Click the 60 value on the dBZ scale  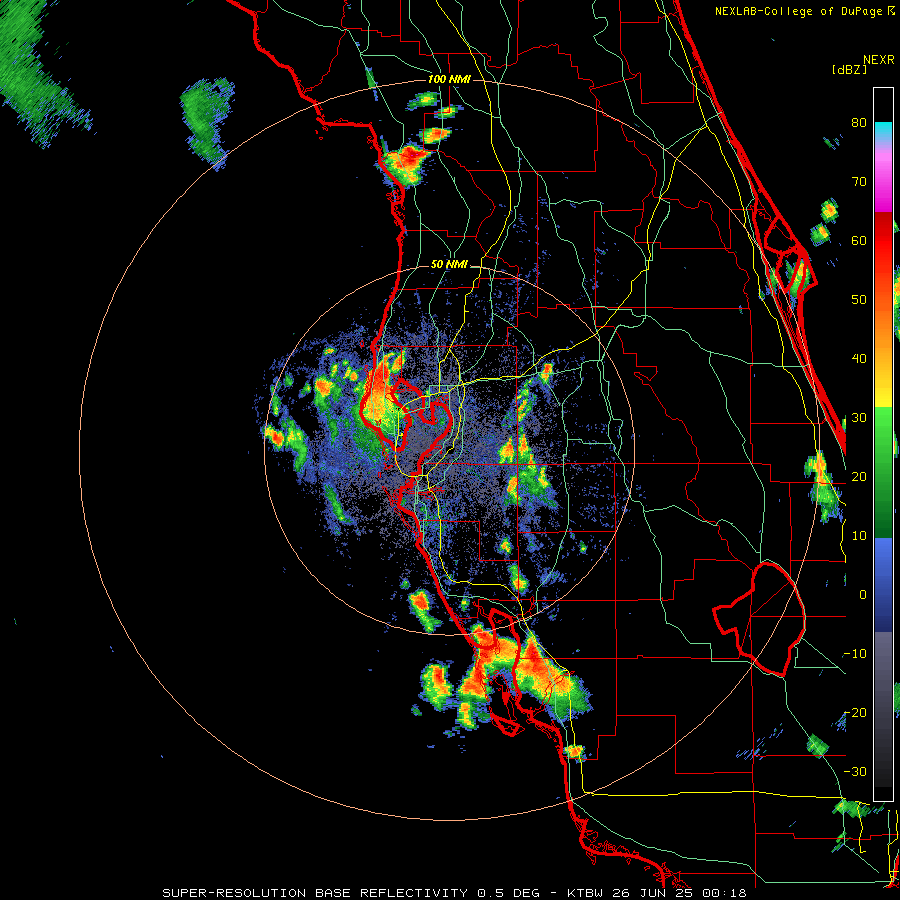(859, 240)
